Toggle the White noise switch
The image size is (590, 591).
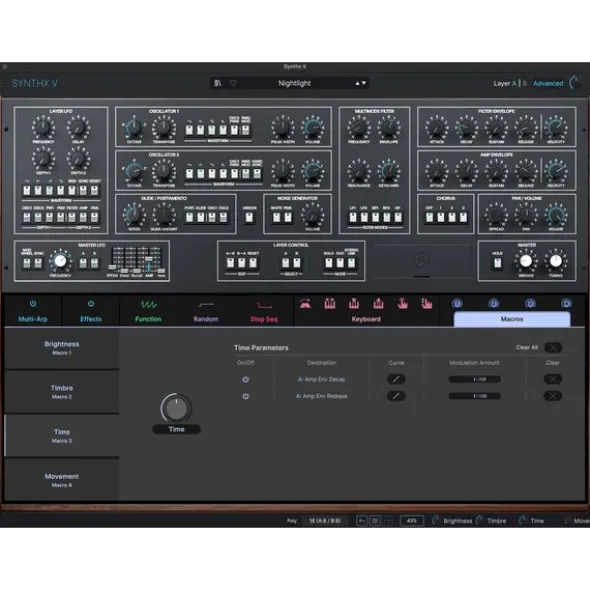276,217
